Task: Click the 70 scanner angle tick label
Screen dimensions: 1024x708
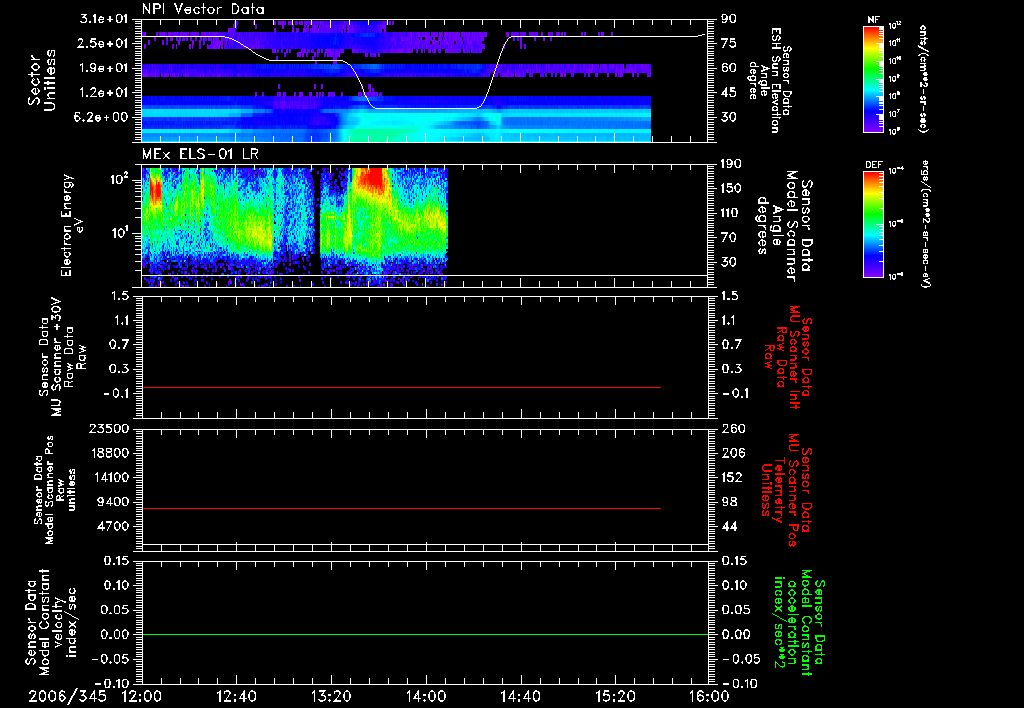Action: [729, 238]
